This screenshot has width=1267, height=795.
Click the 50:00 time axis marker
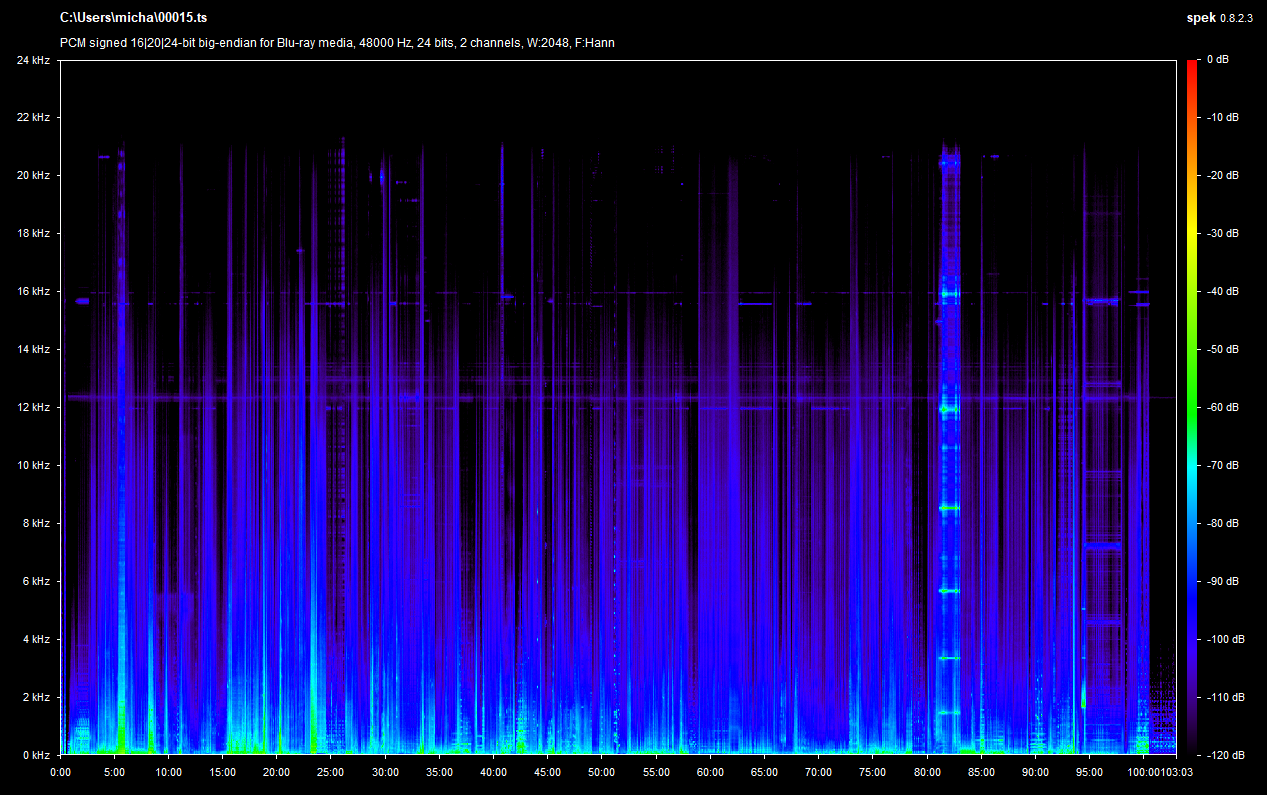(x=602, y=772)
